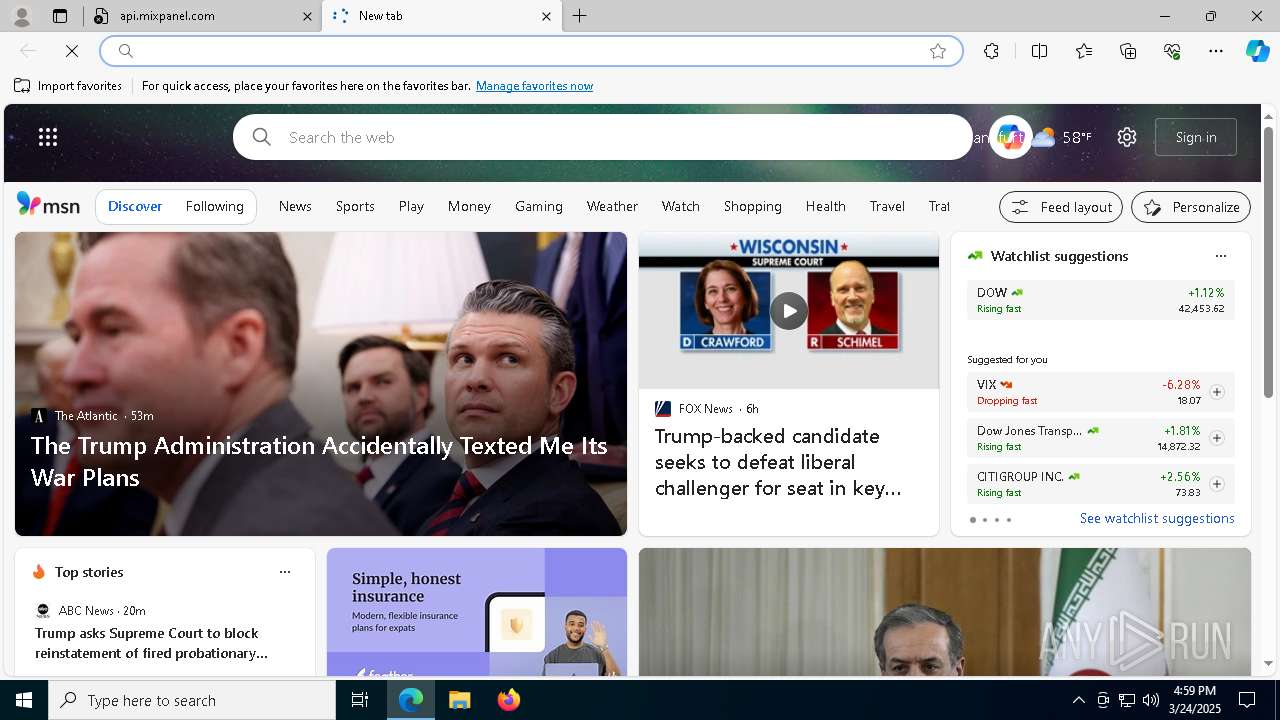Open the Sports category
The height and width of the screenshot is (720, 1280).
[x=355, y=206]
